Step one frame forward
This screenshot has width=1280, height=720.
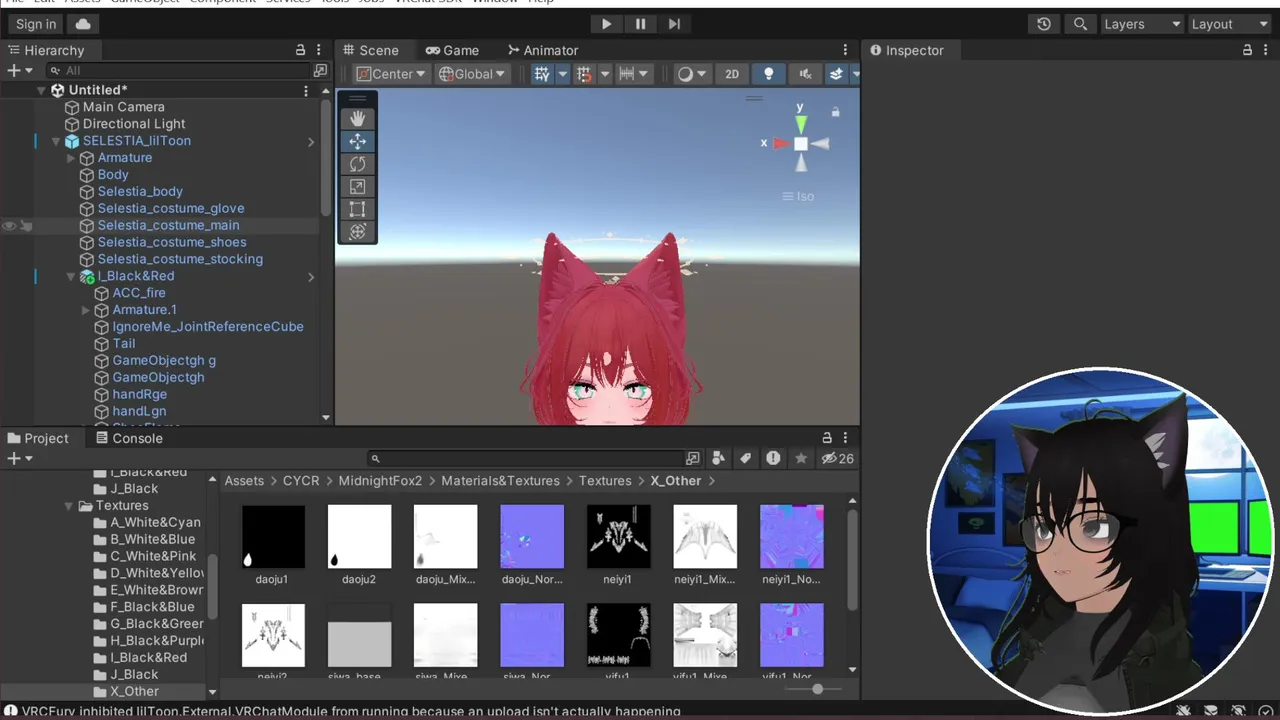tap(674, 24)
